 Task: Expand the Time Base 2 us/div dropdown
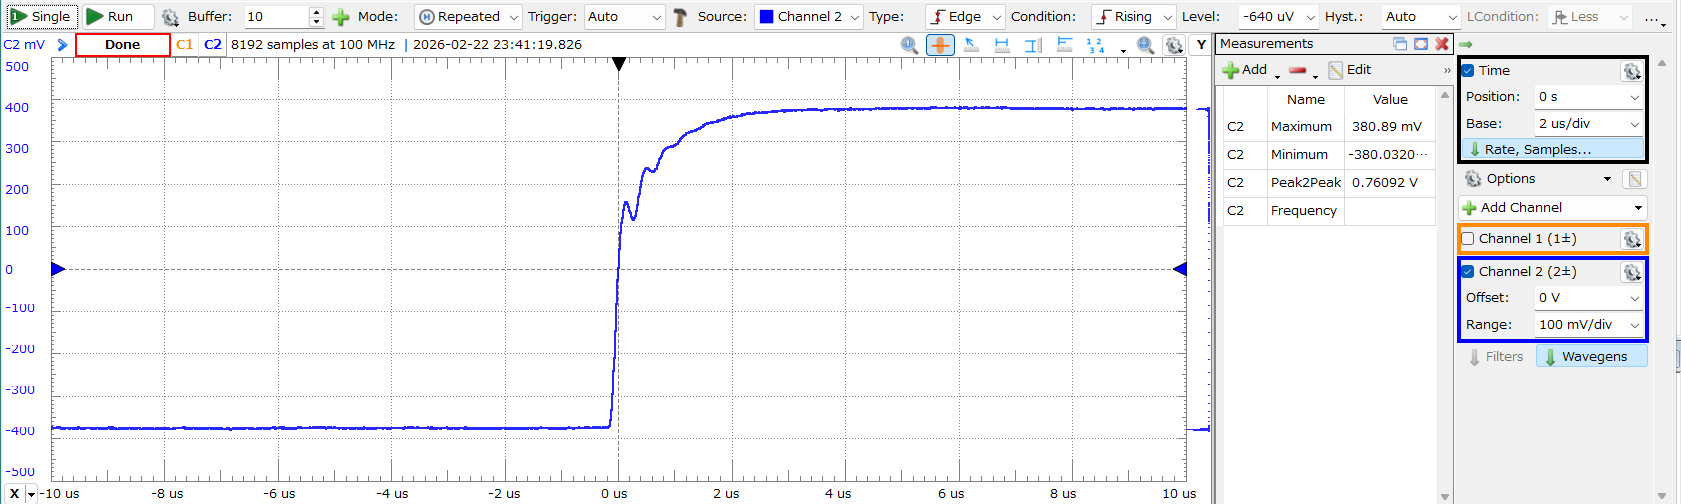(x=1589, y=124)
